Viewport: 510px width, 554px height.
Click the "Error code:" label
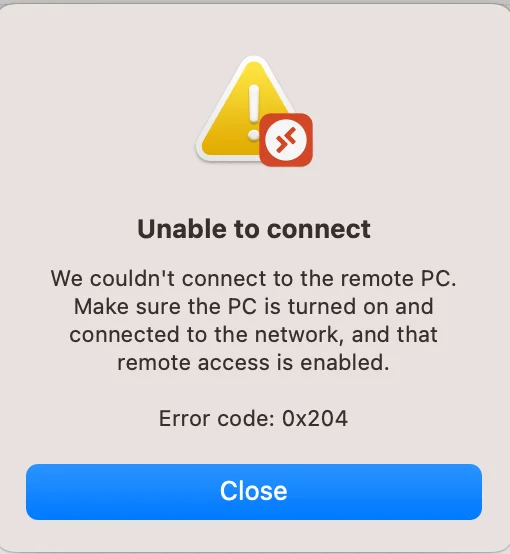217,419
